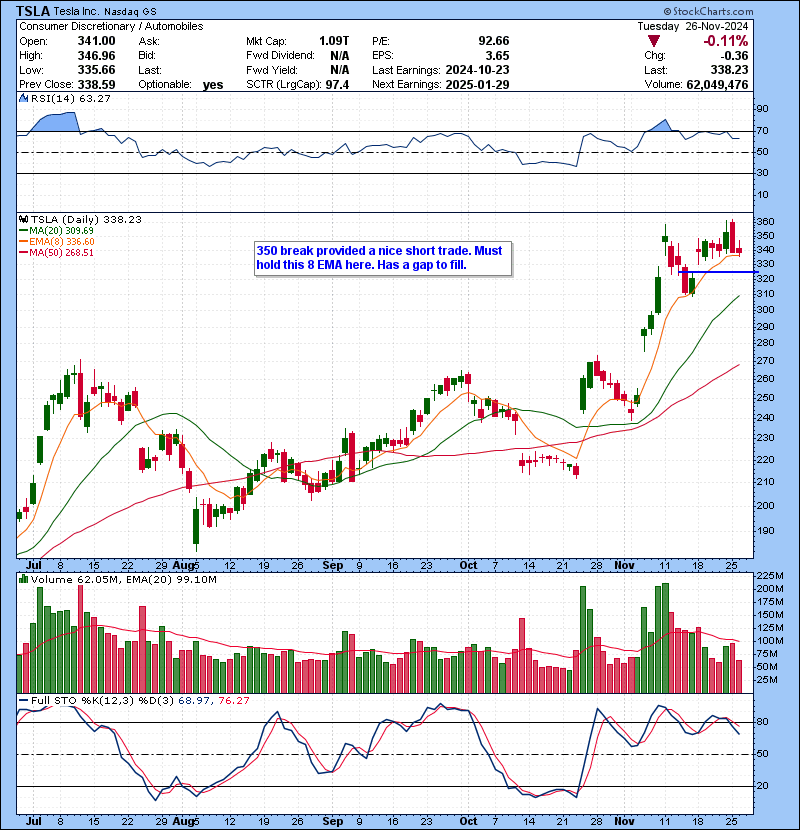The width and height of the screenshot is (800, 830).
Task: Click the 300 price axis label
Action: point(765,309)
